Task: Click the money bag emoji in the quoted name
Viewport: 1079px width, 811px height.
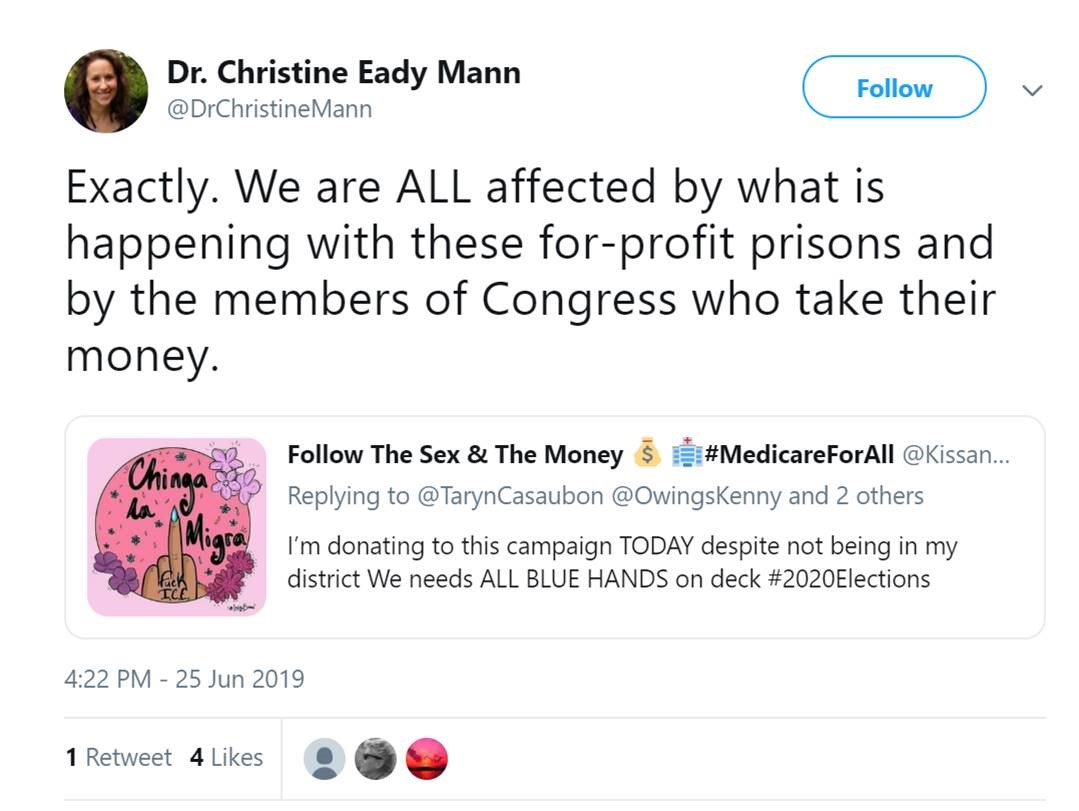Action: coord(648,454)
